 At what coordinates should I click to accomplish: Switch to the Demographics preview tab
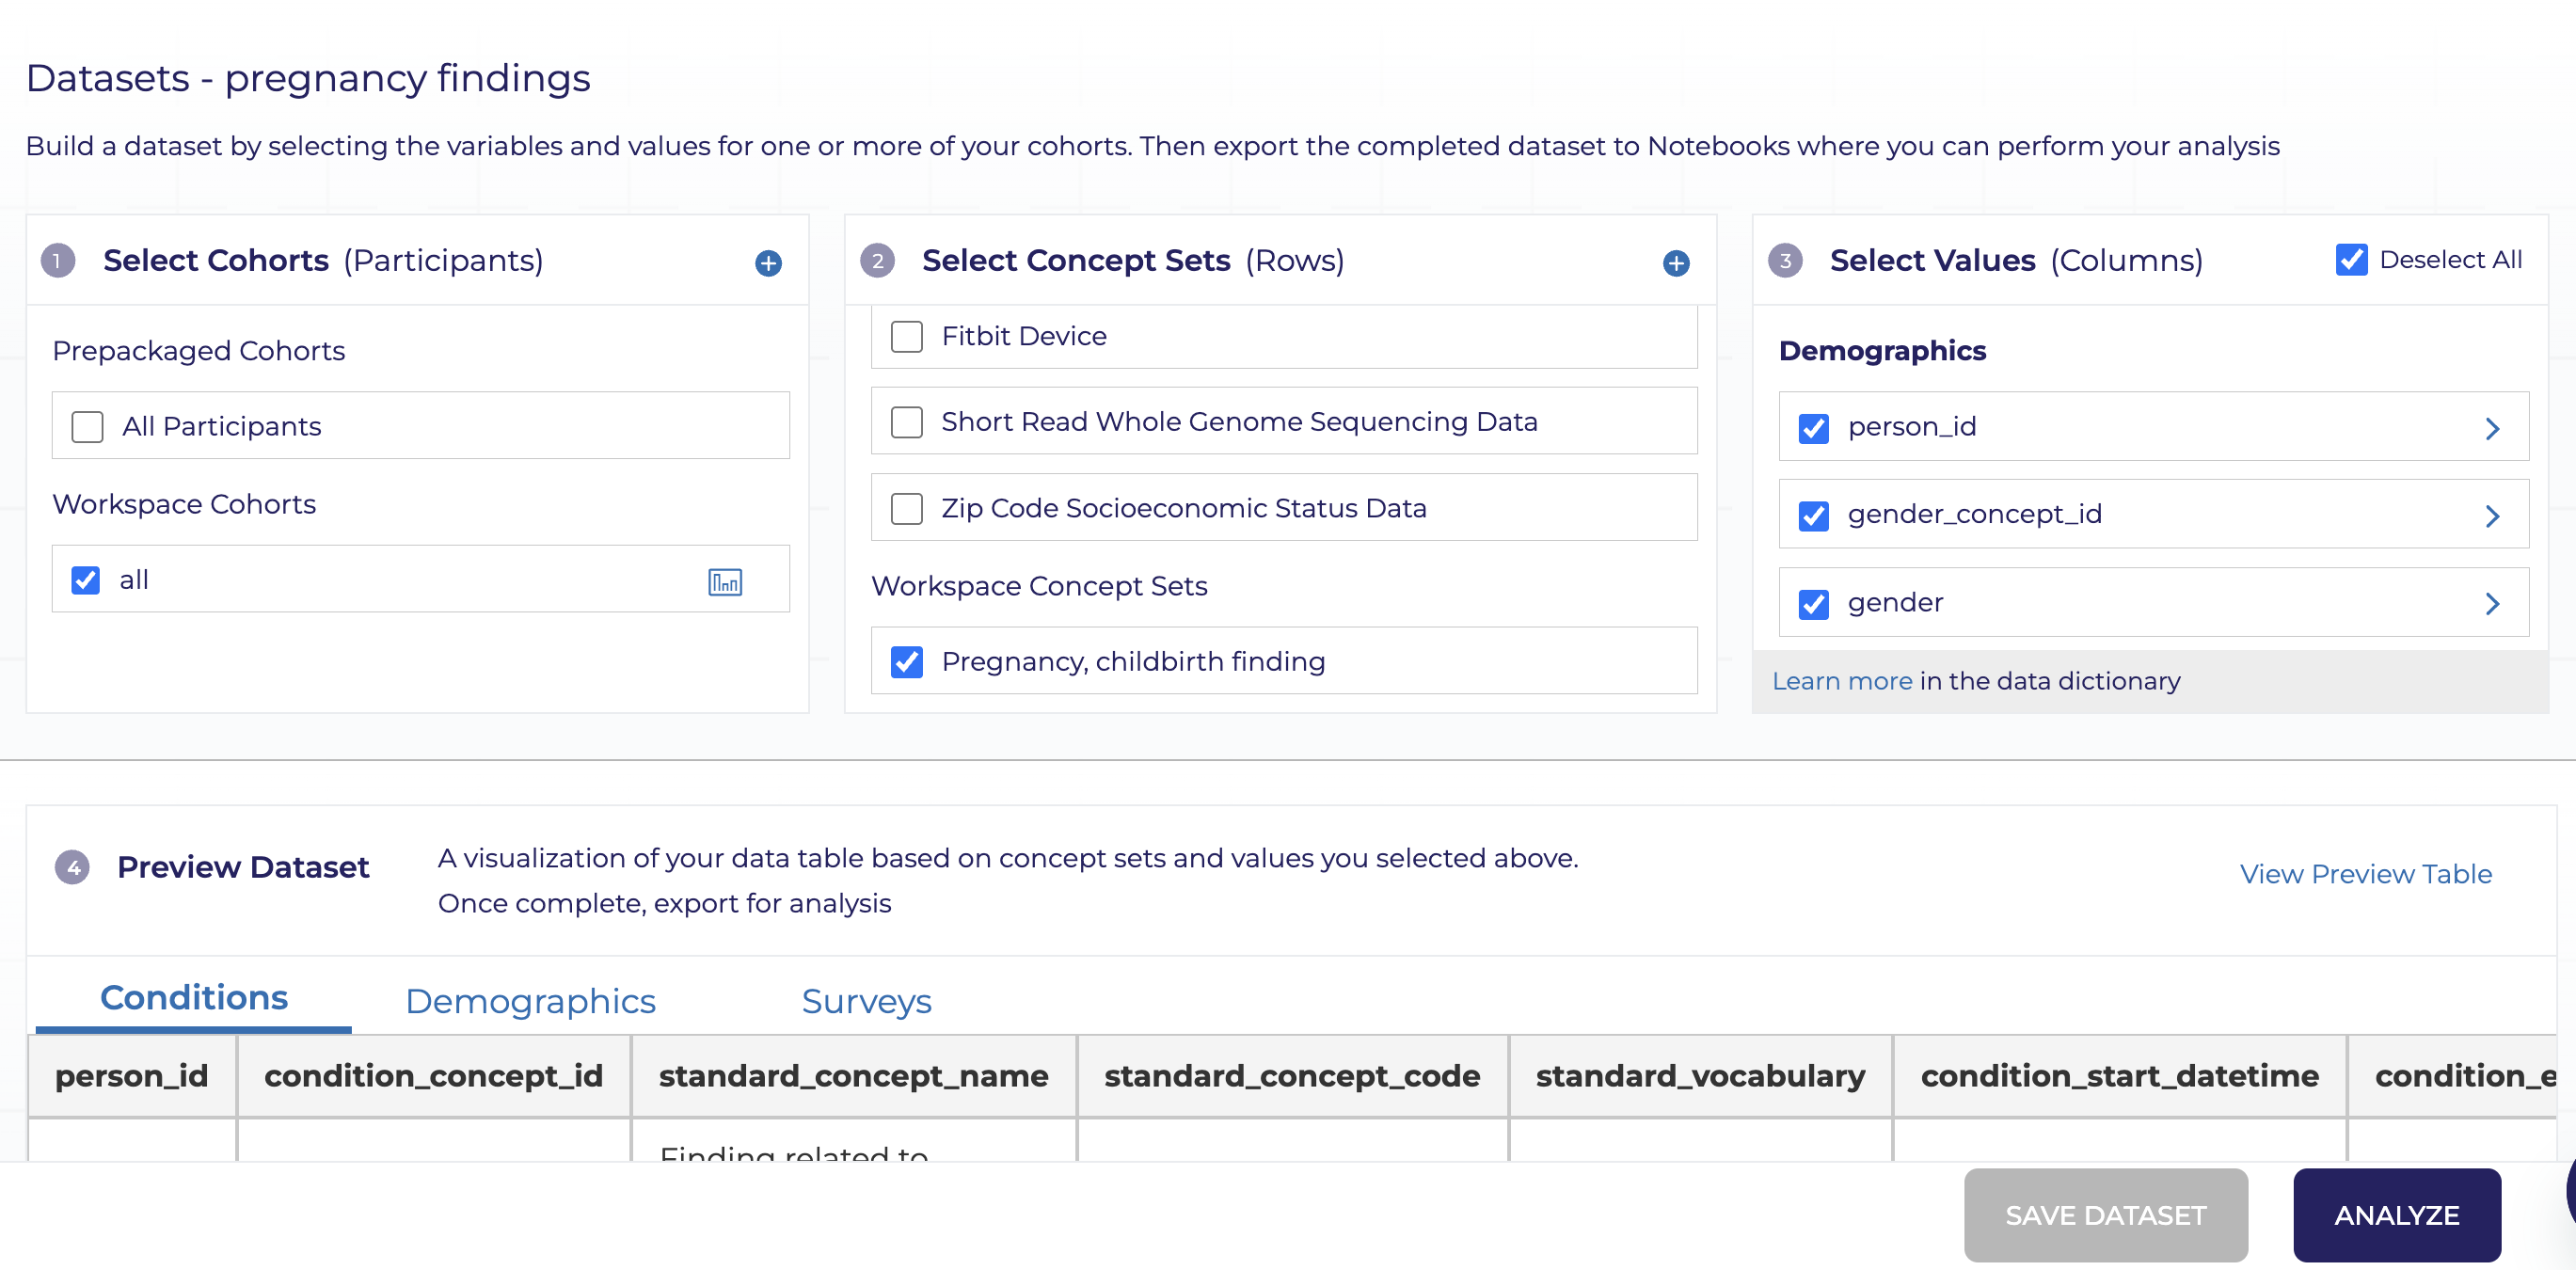coord(530,1001)
